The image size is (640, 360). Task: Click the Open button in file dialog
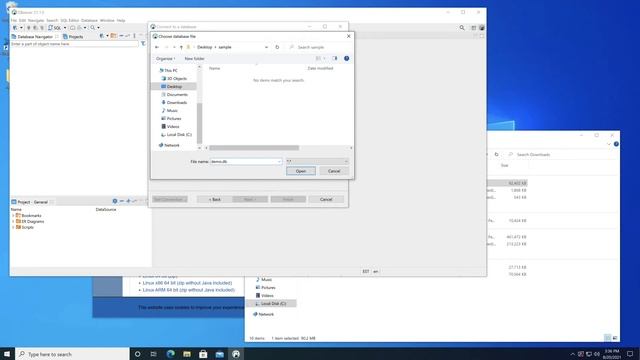(x=301, y=171)
